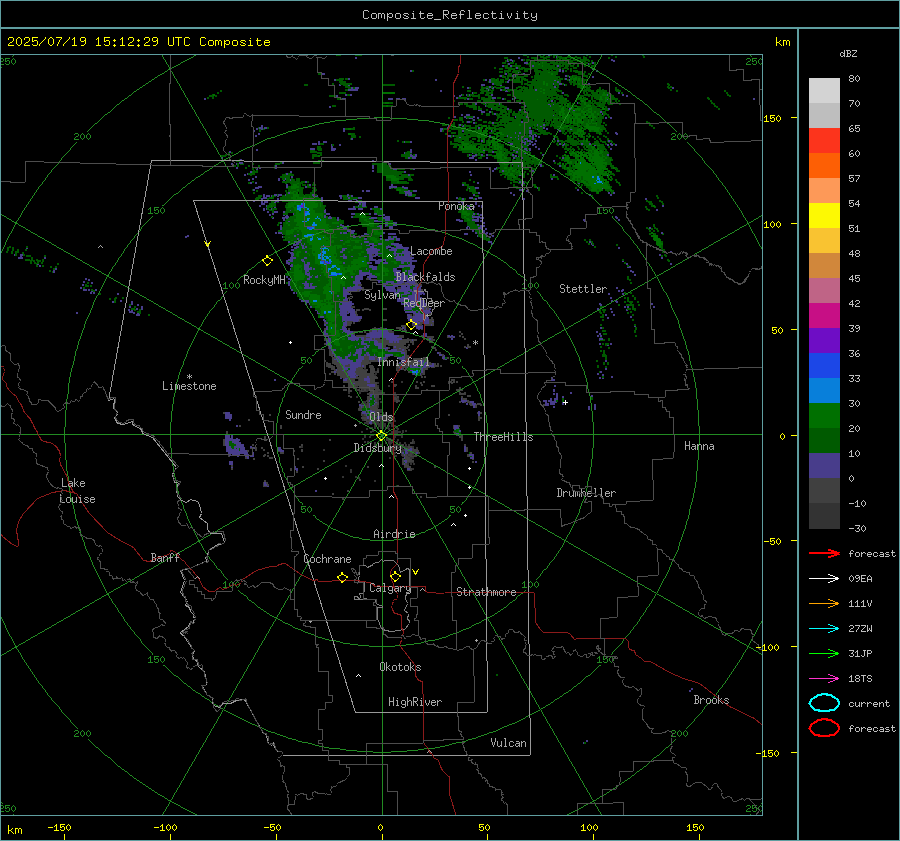Image resolution: width=900 pixels, height=841 pixels.
Task: Click the RockyMH town label
Action: pos(264,280)
